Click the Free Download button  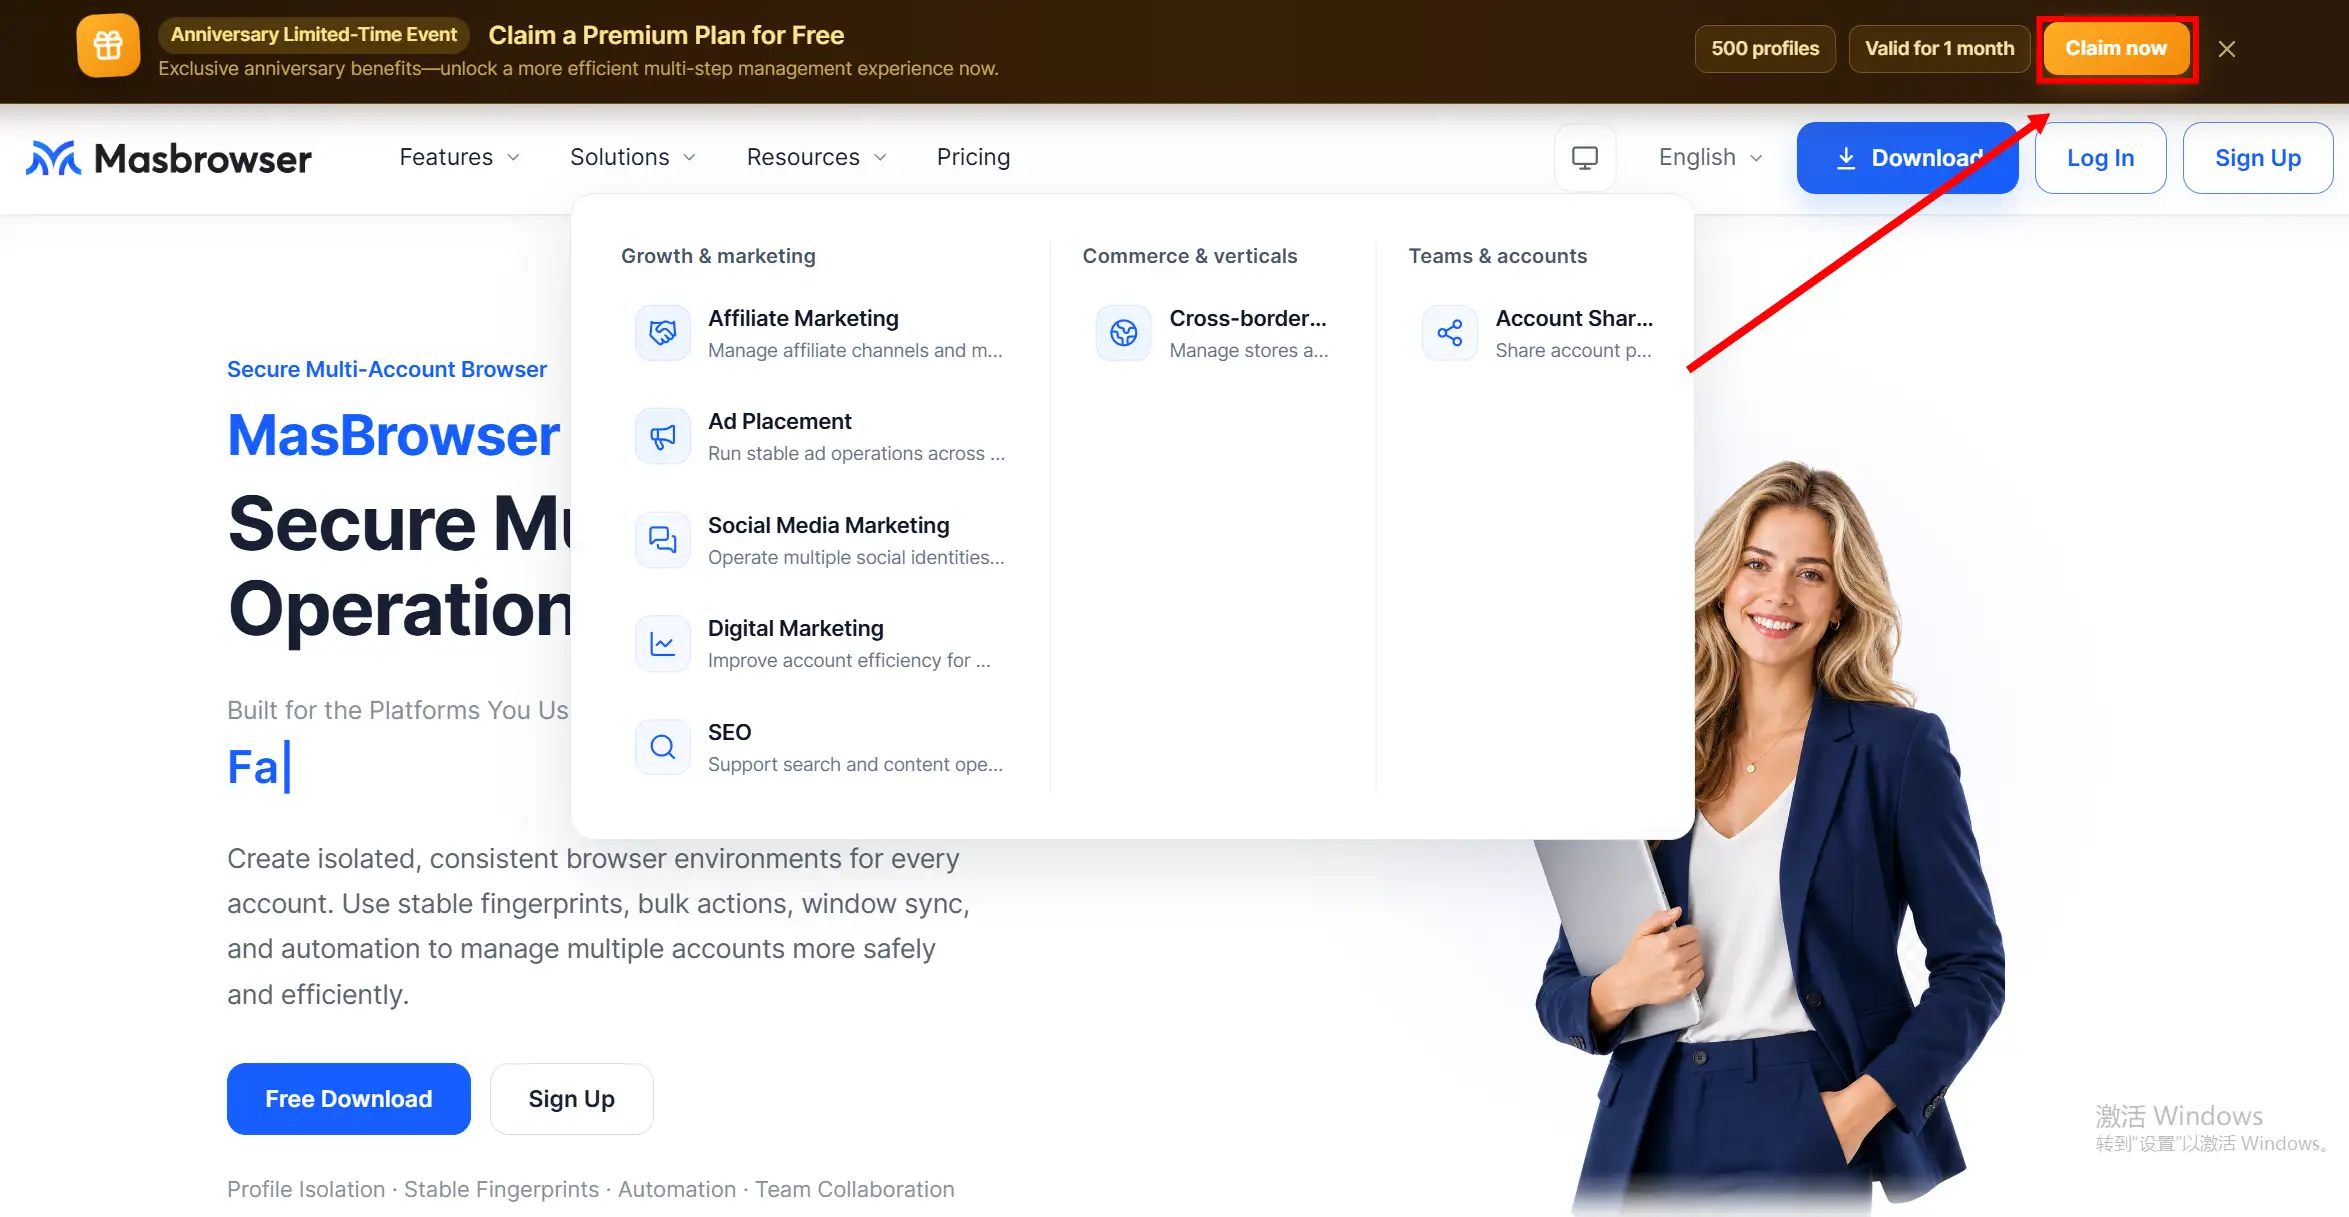[x=349, y=1099]
